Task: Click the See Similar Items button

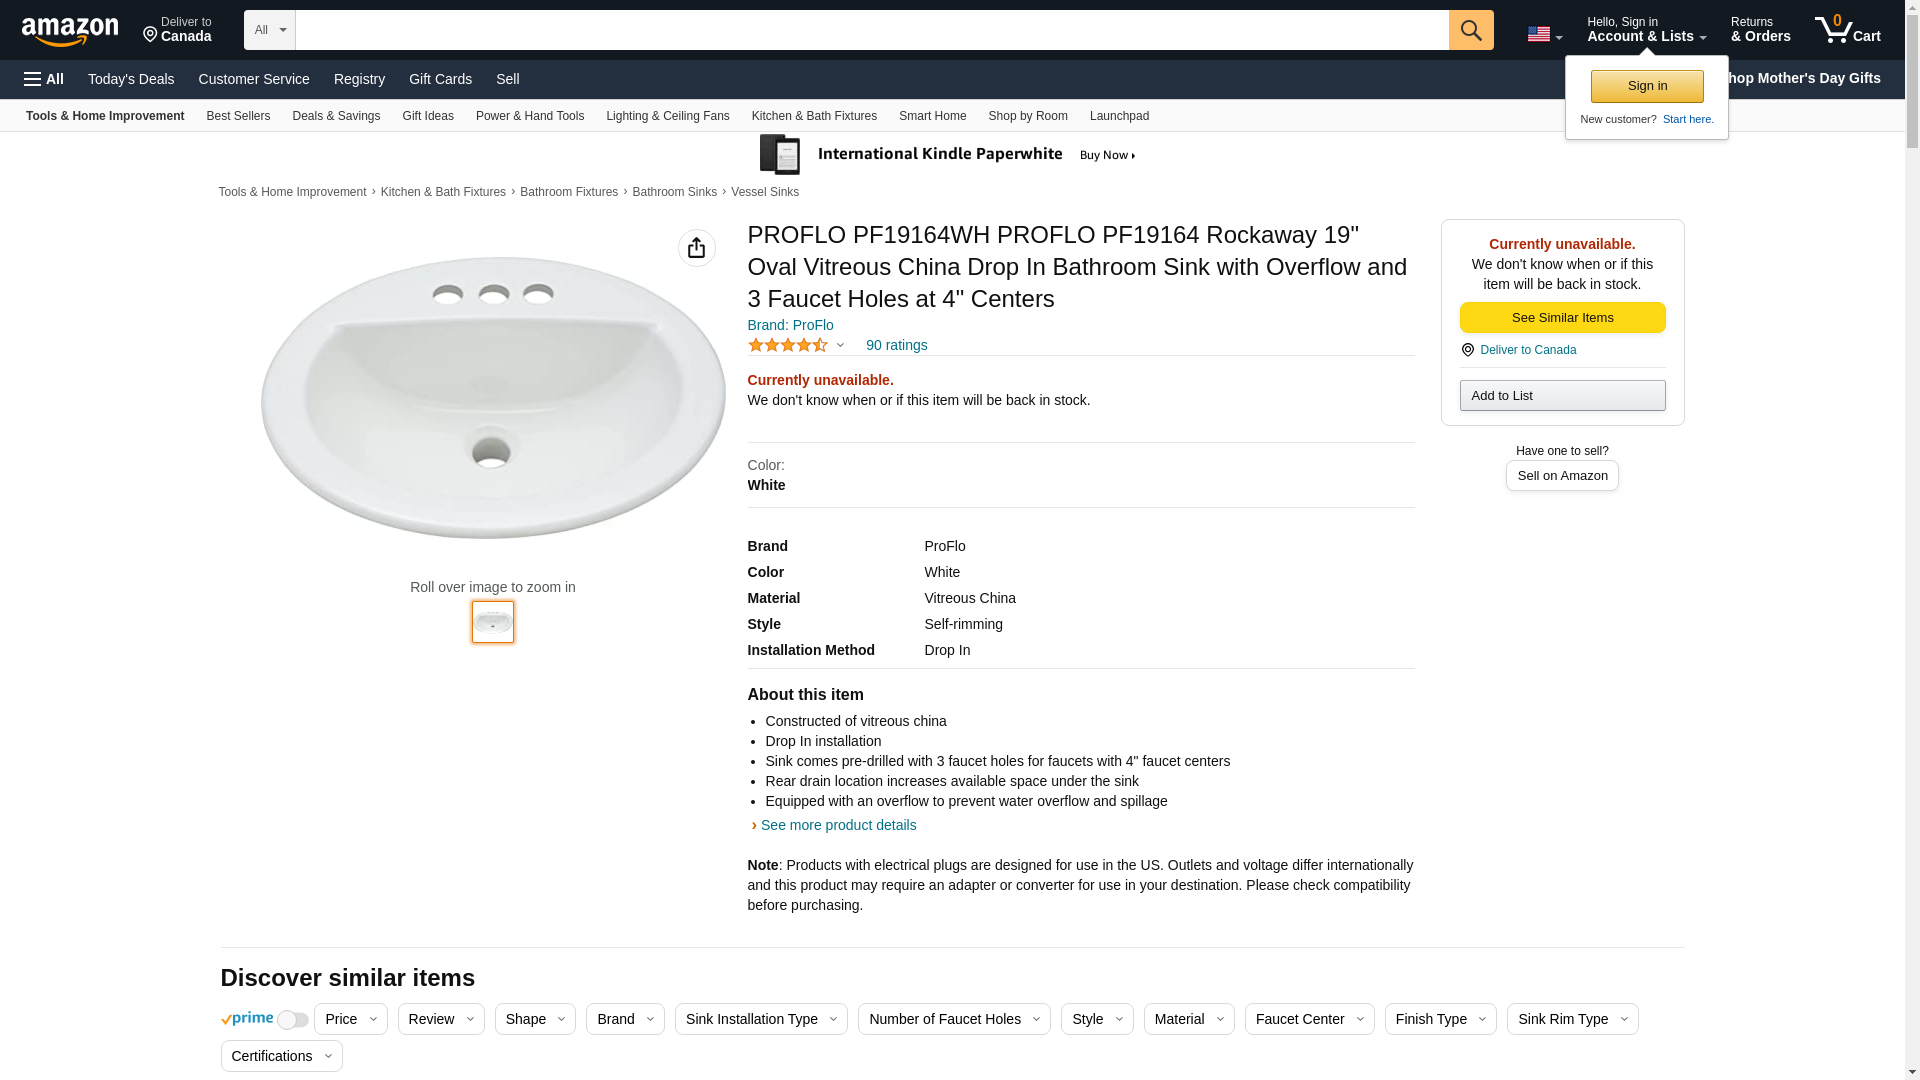Action: click(1561, 318)
